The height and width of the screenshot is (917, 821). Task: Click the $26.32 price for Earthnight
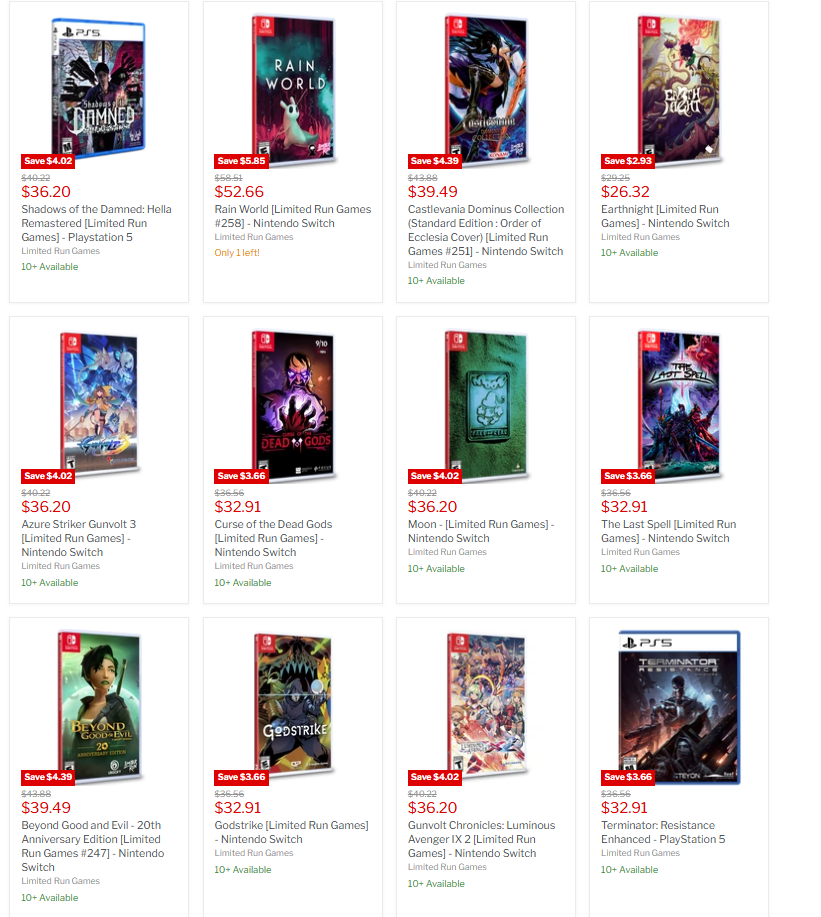click(x=625, y=192)
